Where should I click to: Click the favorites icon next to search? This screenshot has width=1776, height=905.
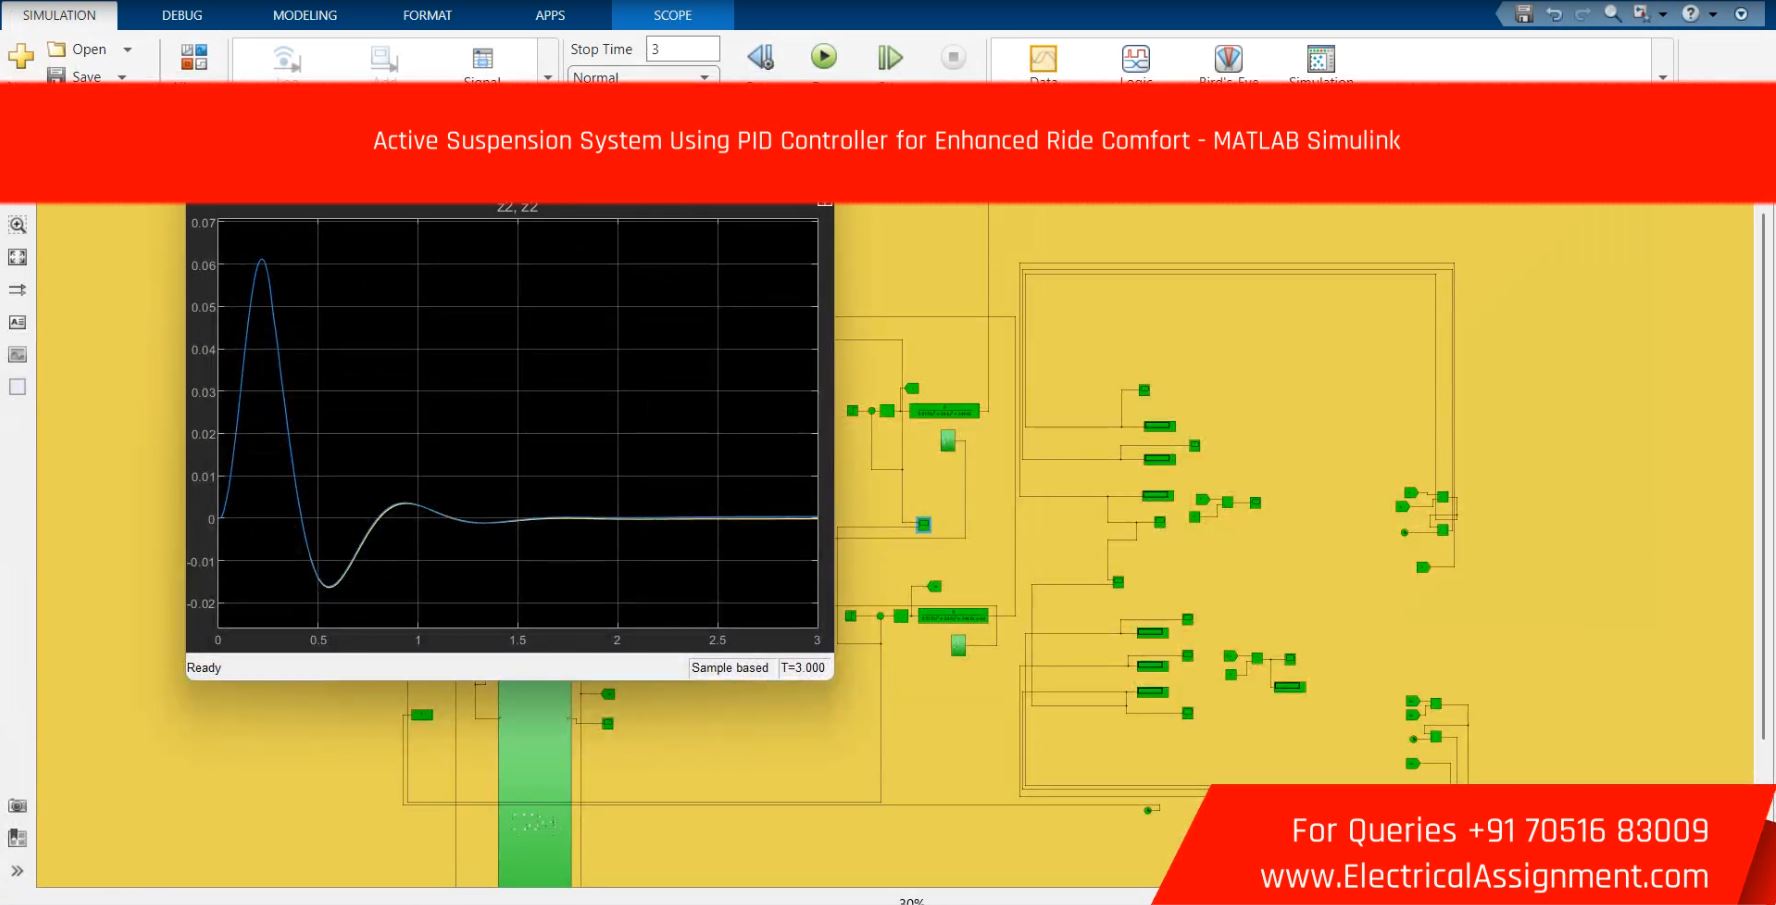[x=1641, y=14]
